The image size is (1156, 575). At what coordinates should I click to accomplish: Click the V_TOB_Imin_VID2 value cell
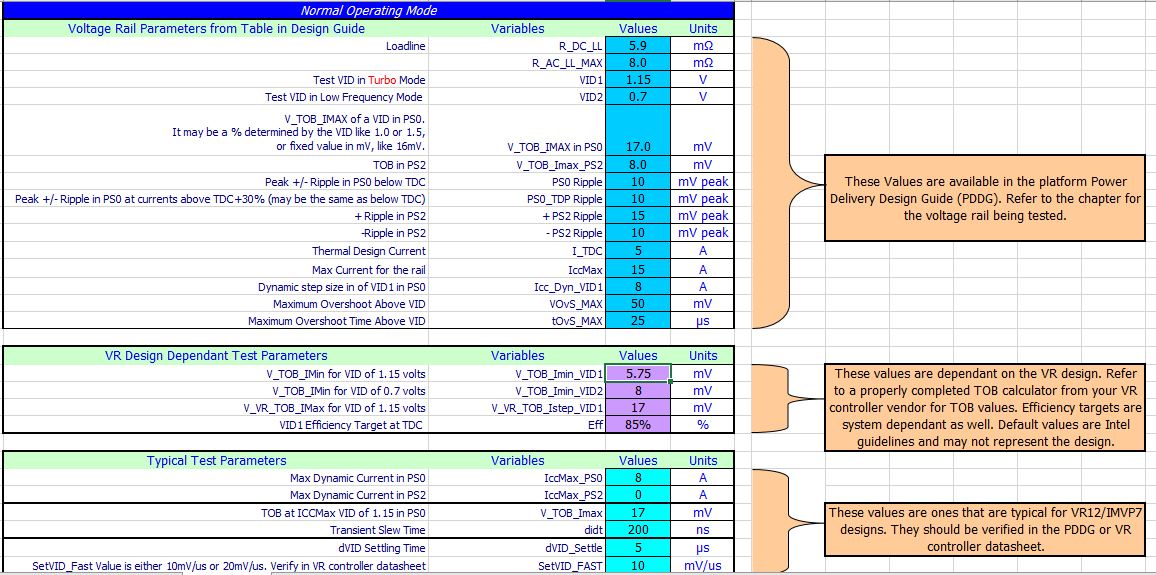coord(637,390)
